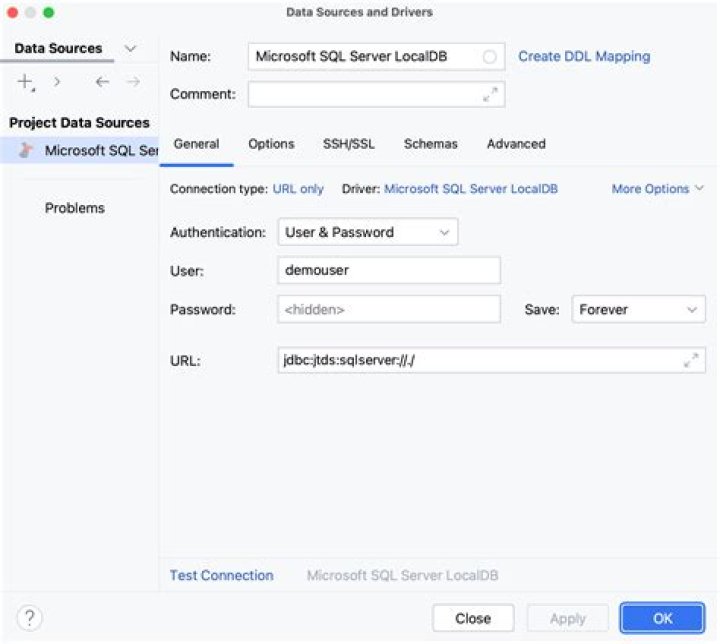
Task: Open the Schemas tab
Action: [431, 144]
